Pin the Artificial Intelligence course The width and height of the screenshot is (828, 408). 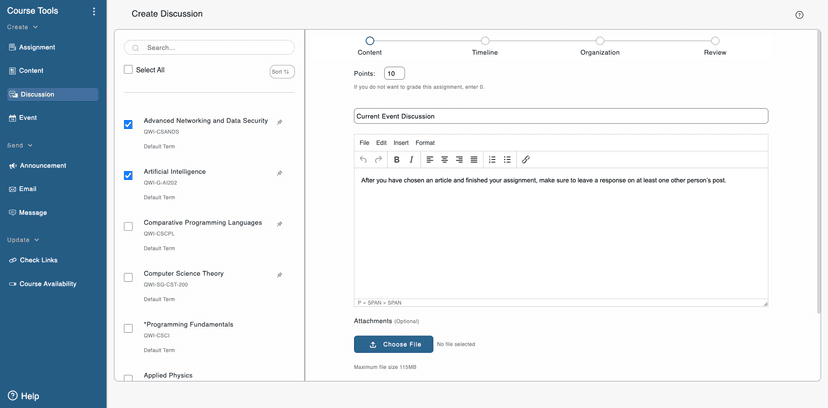click(280, 173)
